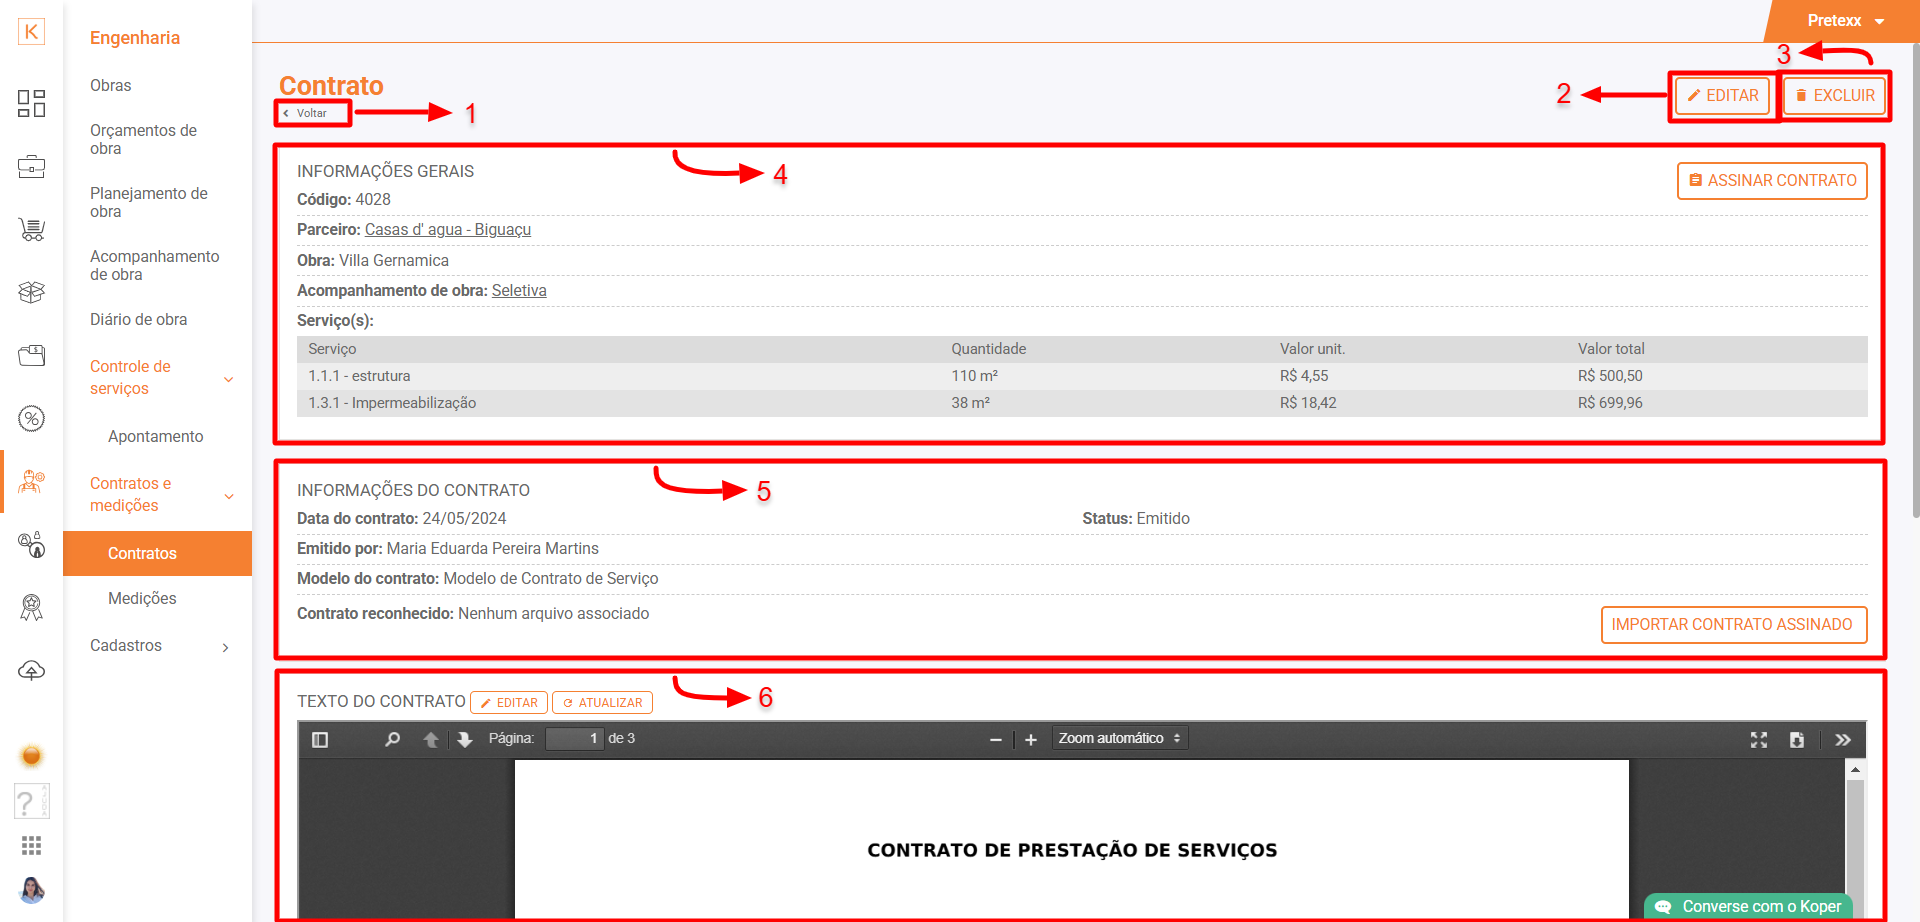
Task: Click Importar Contrato Assinado button
Action: 1733,625
